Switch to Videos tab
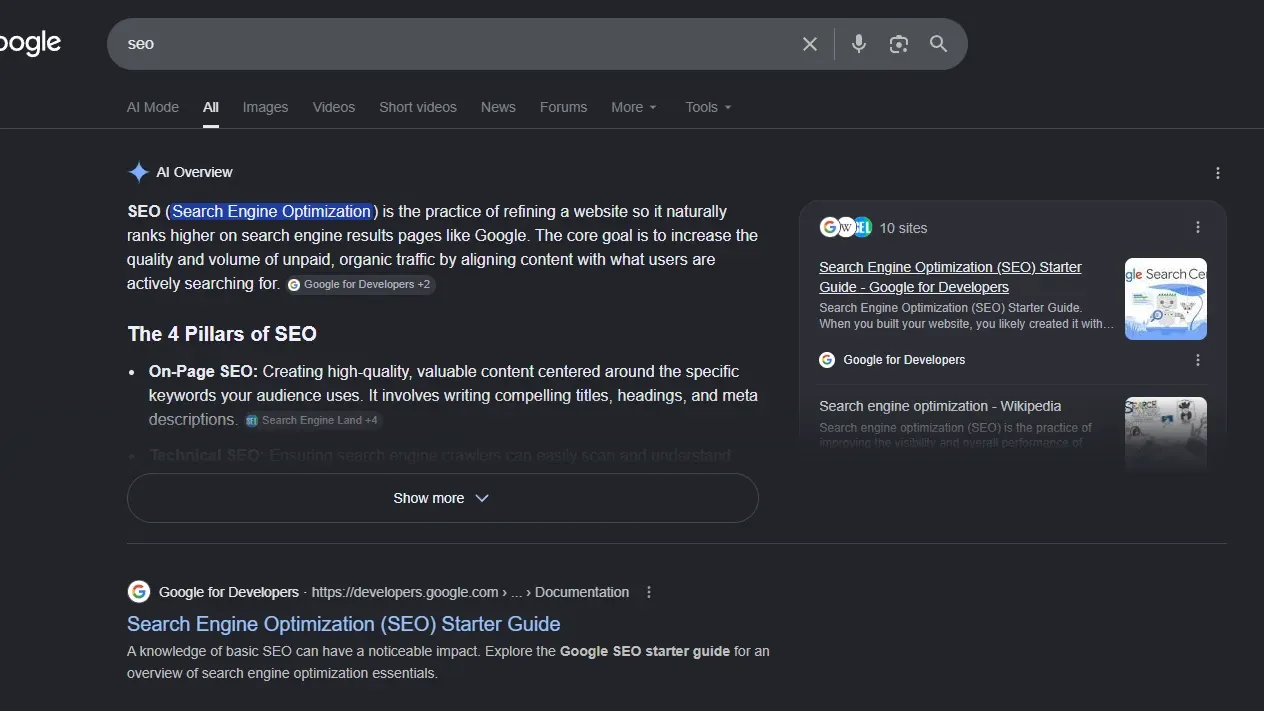This screenshot has height=711, width=1264. point(334,107)
